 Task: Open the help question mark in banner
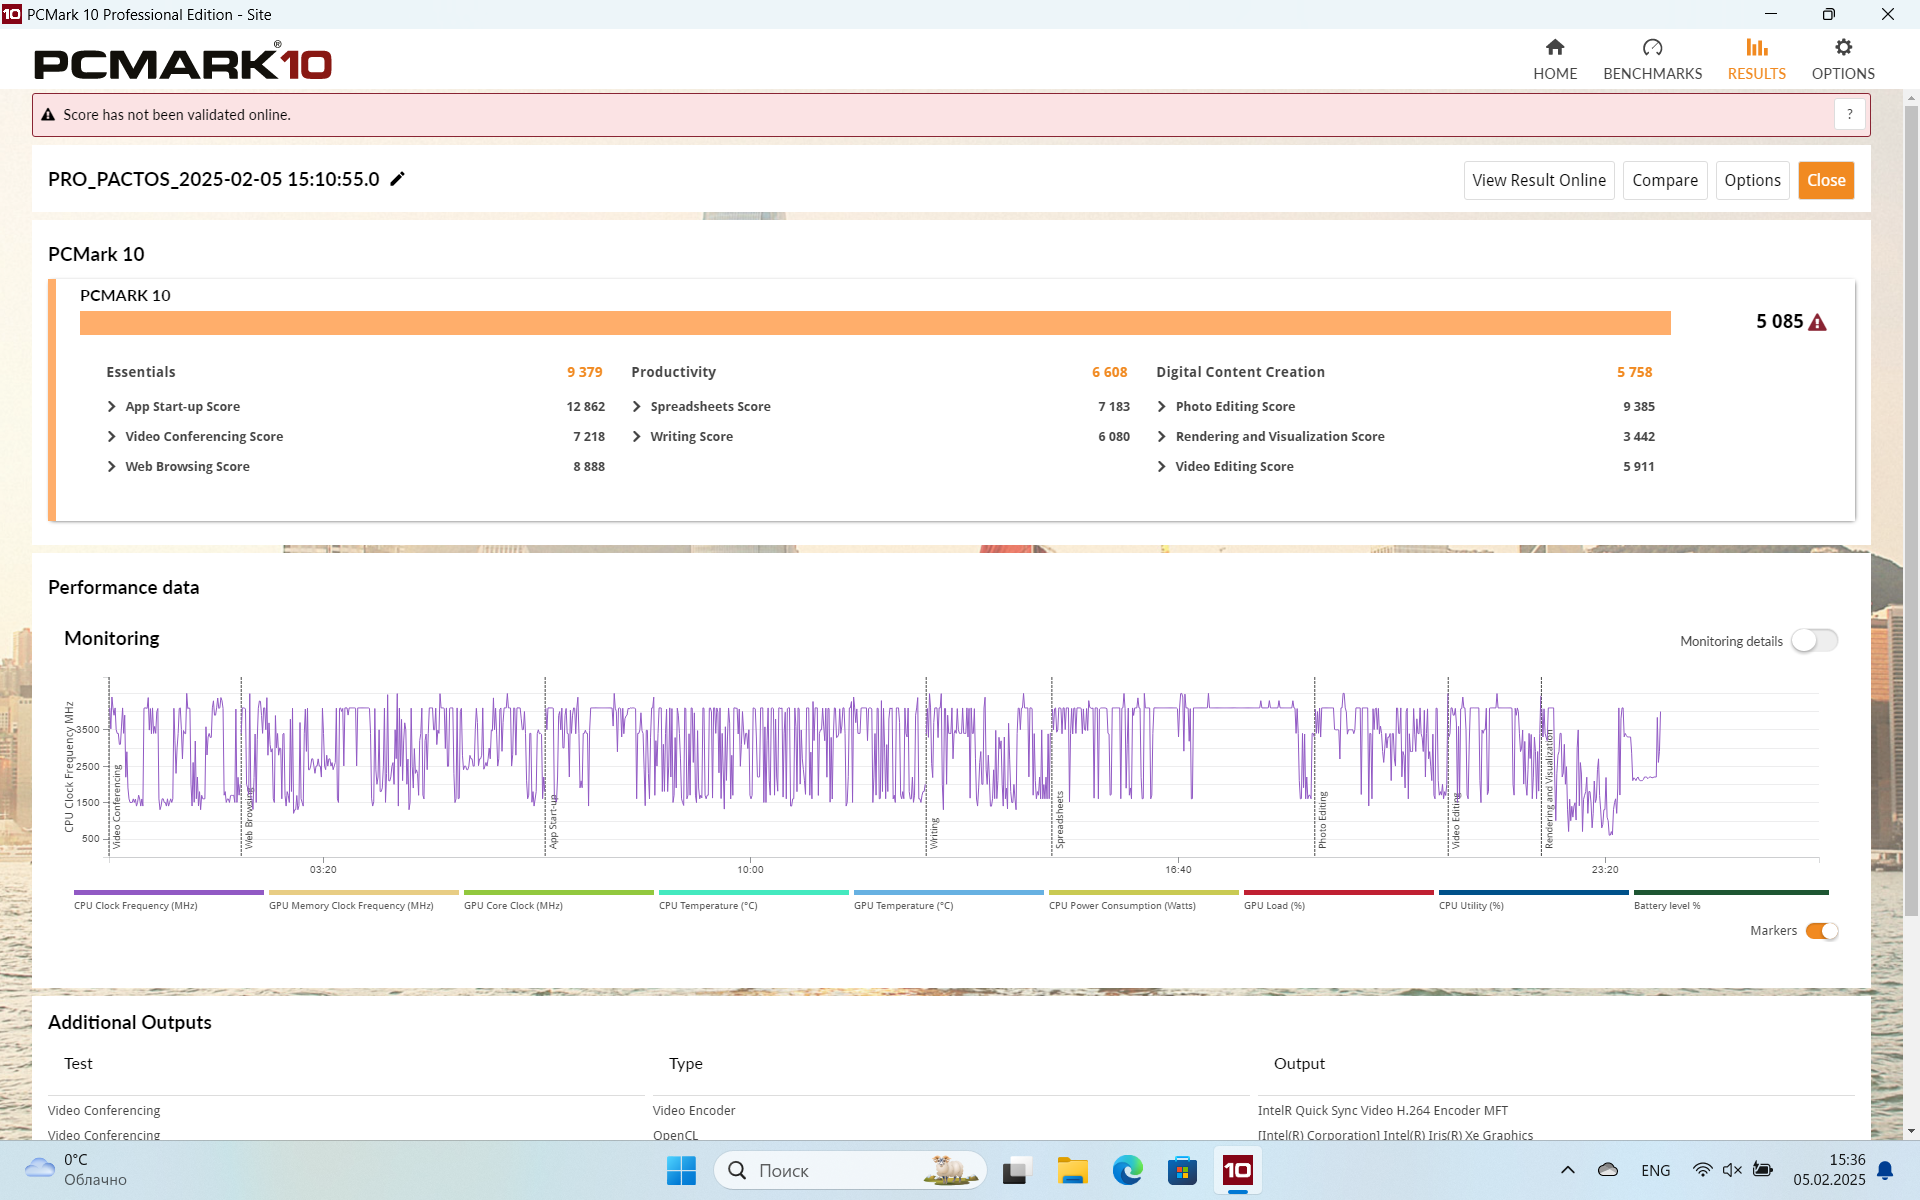pos(1849,114)
